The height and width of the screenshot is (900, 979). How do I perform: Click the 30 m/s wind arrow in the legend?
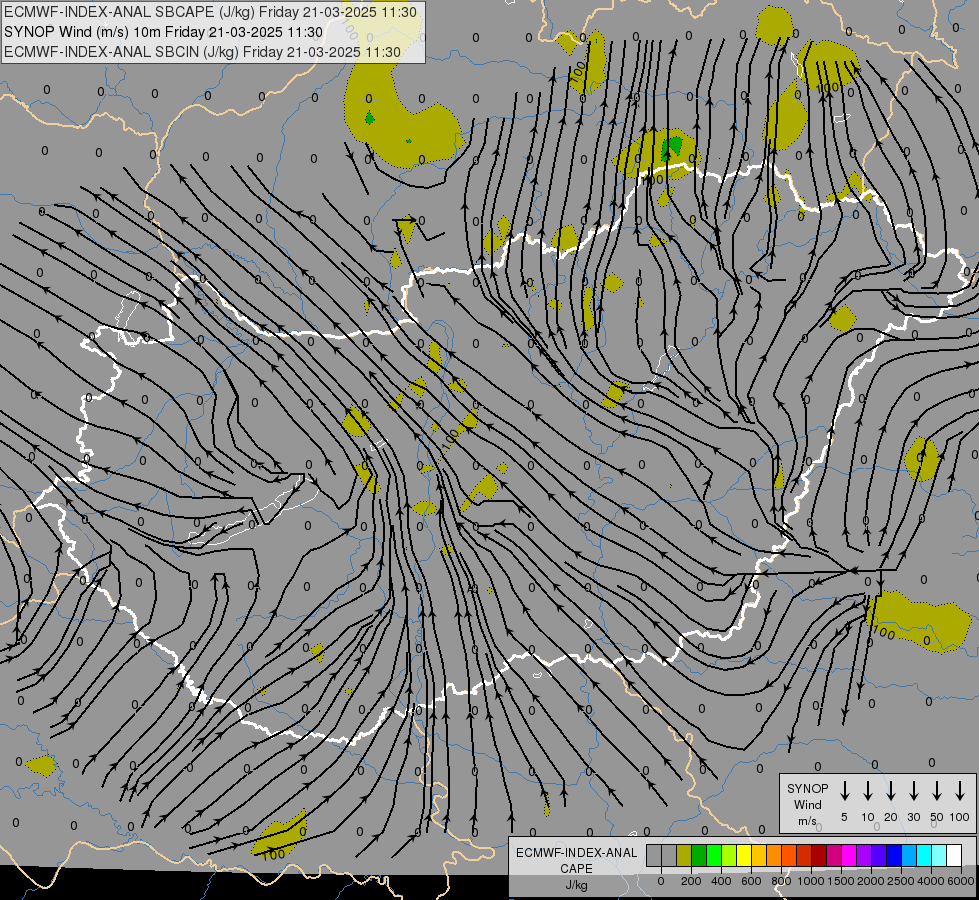(913, 791)
